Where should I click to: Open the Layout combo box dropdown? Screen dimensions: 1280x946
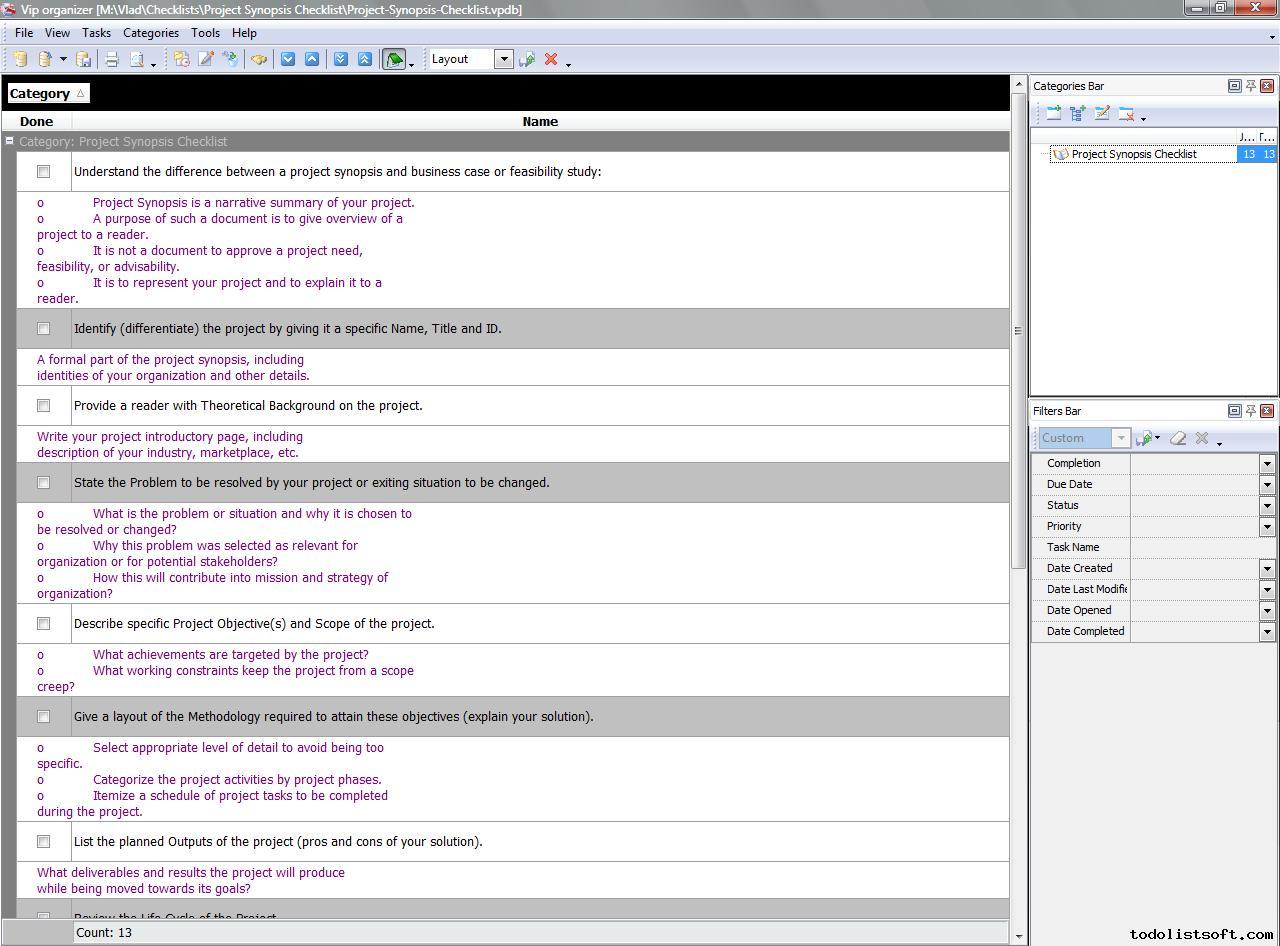[x=504, y=59]
